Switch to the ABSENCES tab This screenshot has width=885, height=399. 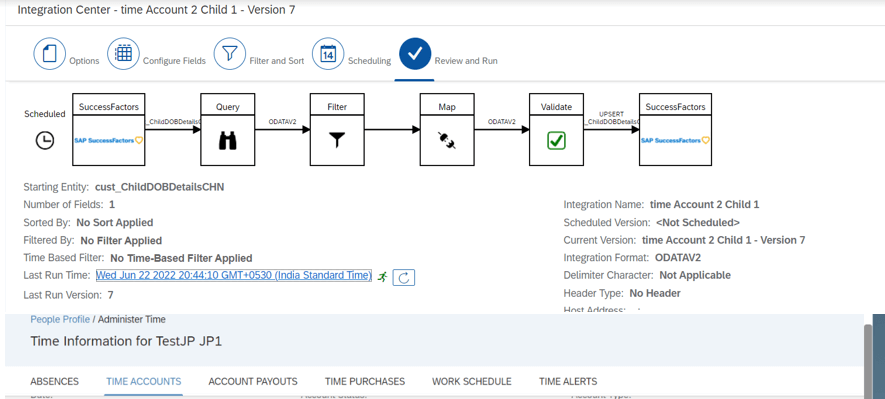coord(54,382)
